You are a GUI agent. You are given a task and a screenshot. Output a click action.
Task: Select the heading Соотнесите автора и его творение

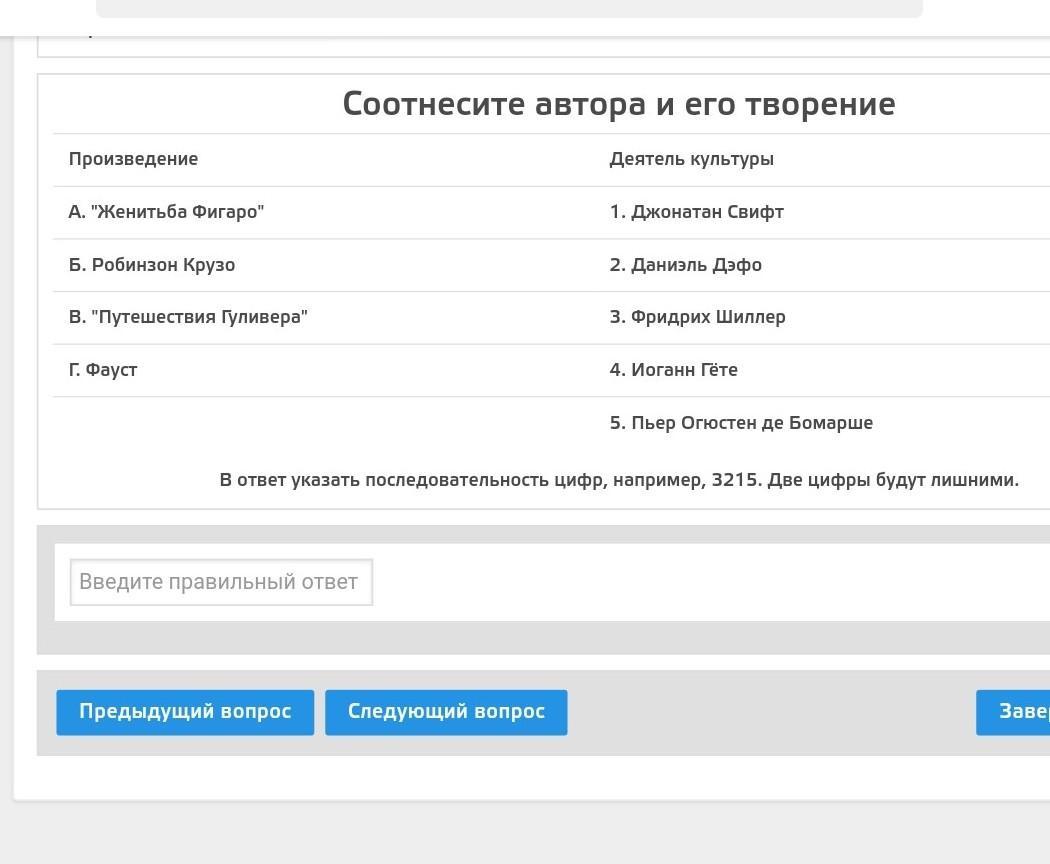(619, 104)
